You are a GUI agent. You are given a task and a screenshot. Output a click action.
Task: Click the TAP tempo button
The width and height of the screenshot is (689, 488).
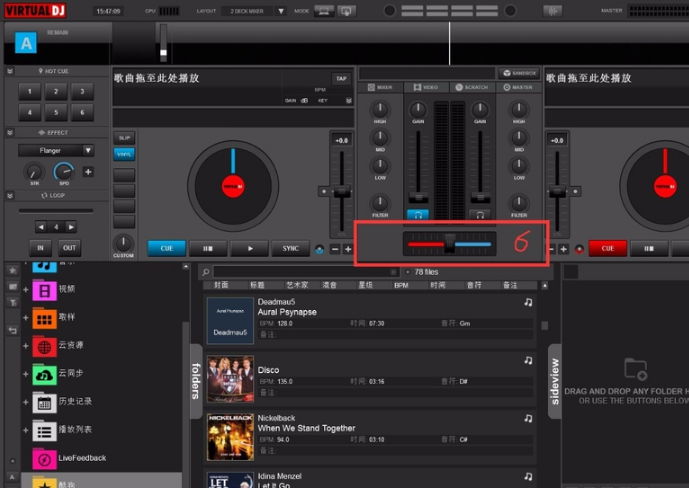tap(341, 79)
